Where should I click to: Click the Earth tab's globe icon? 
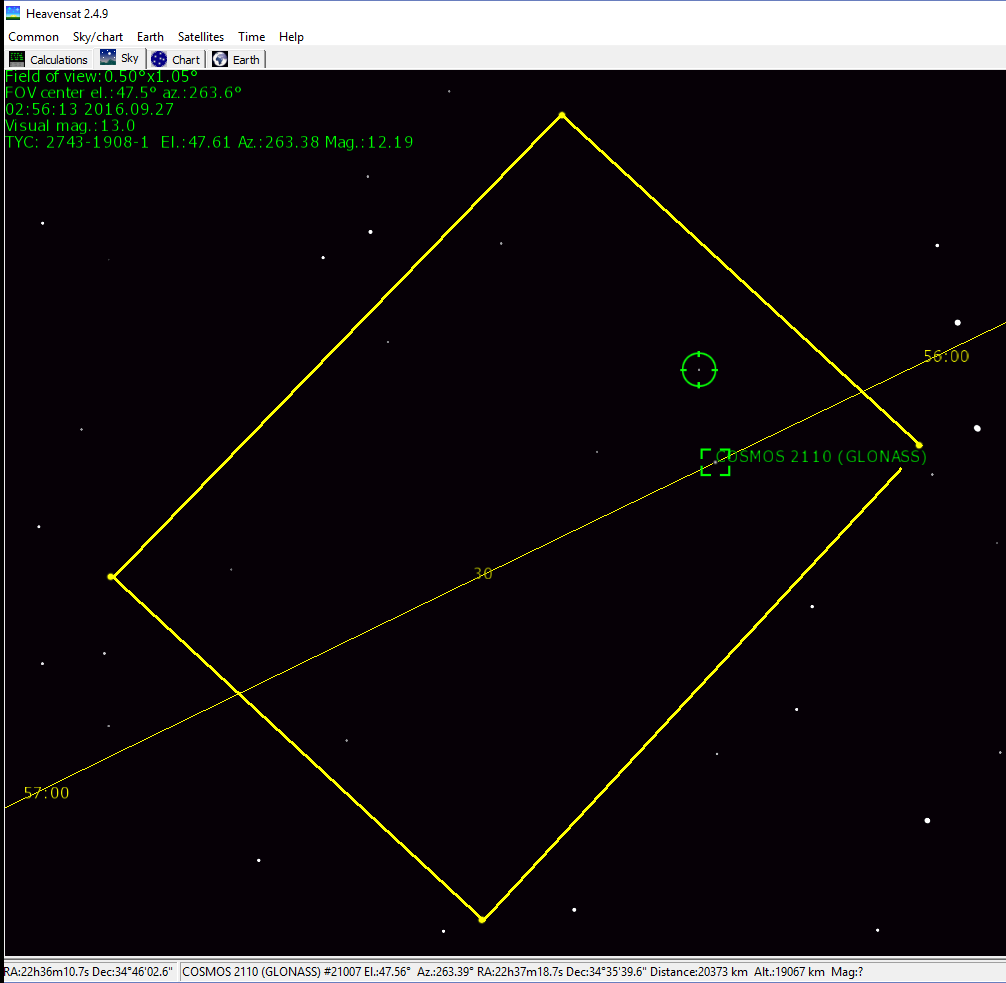(x=219, y=59)
